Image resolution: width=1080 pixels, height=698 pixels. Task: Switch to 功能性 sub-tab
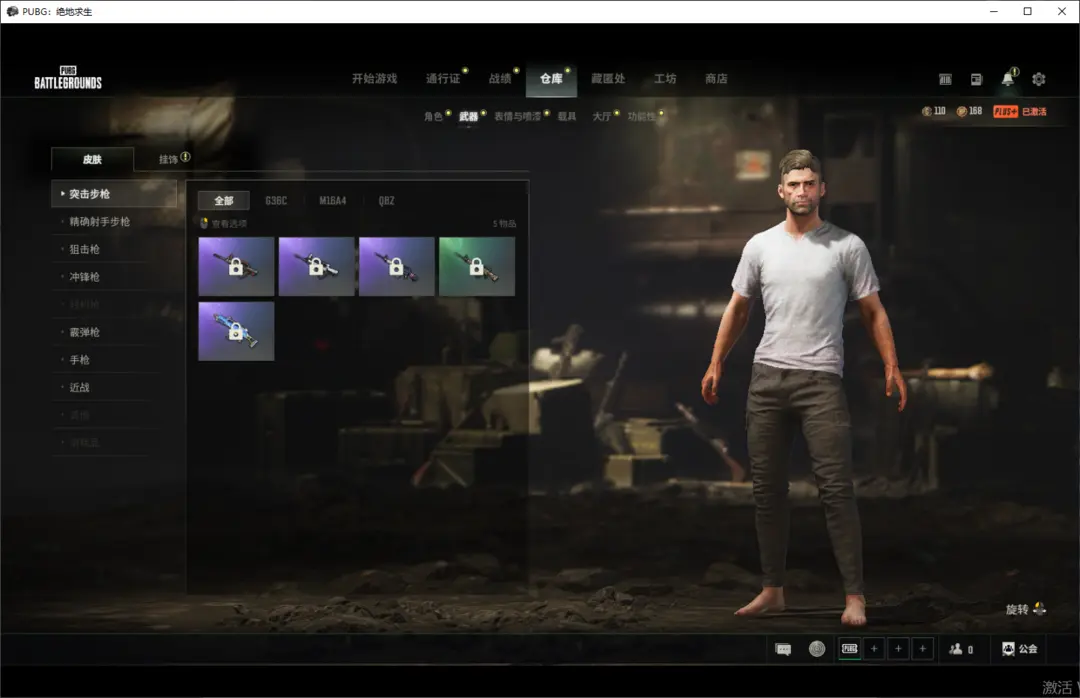pyautogui.click(x=641, y=116)
